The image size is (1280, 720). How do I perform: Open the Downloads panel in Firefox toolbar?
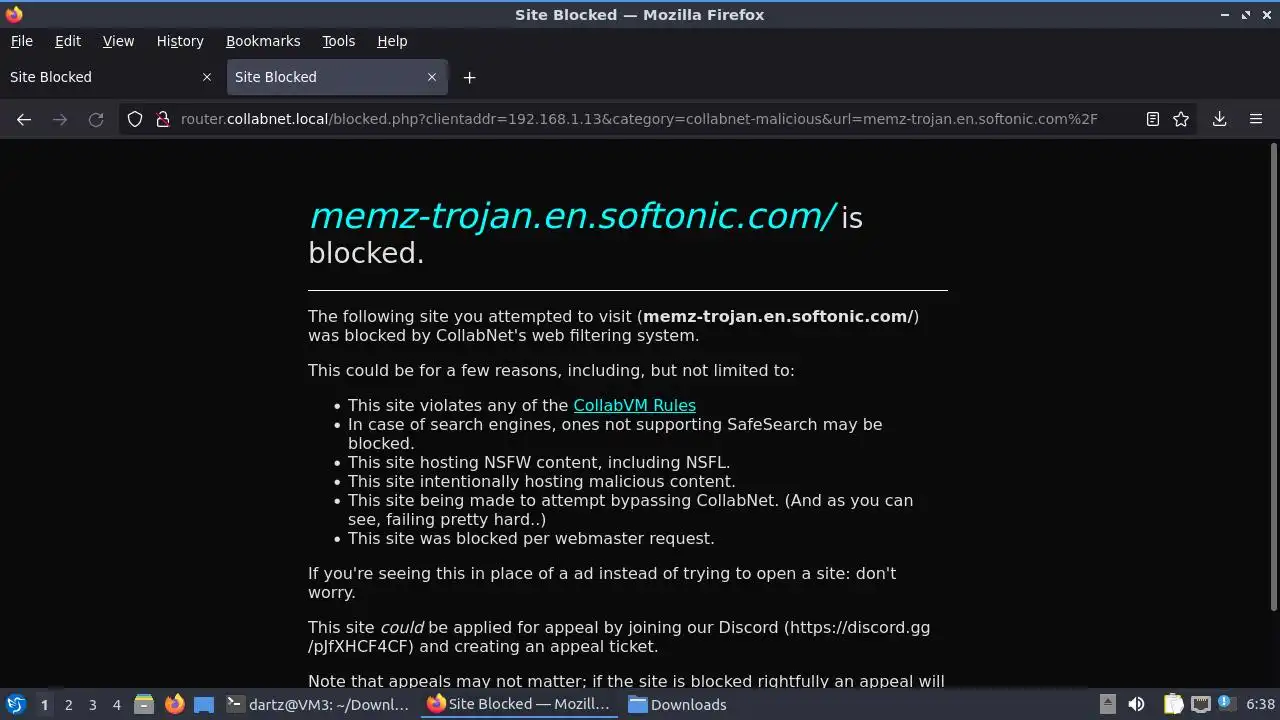pyautogui.click(x=1220, y=119)
